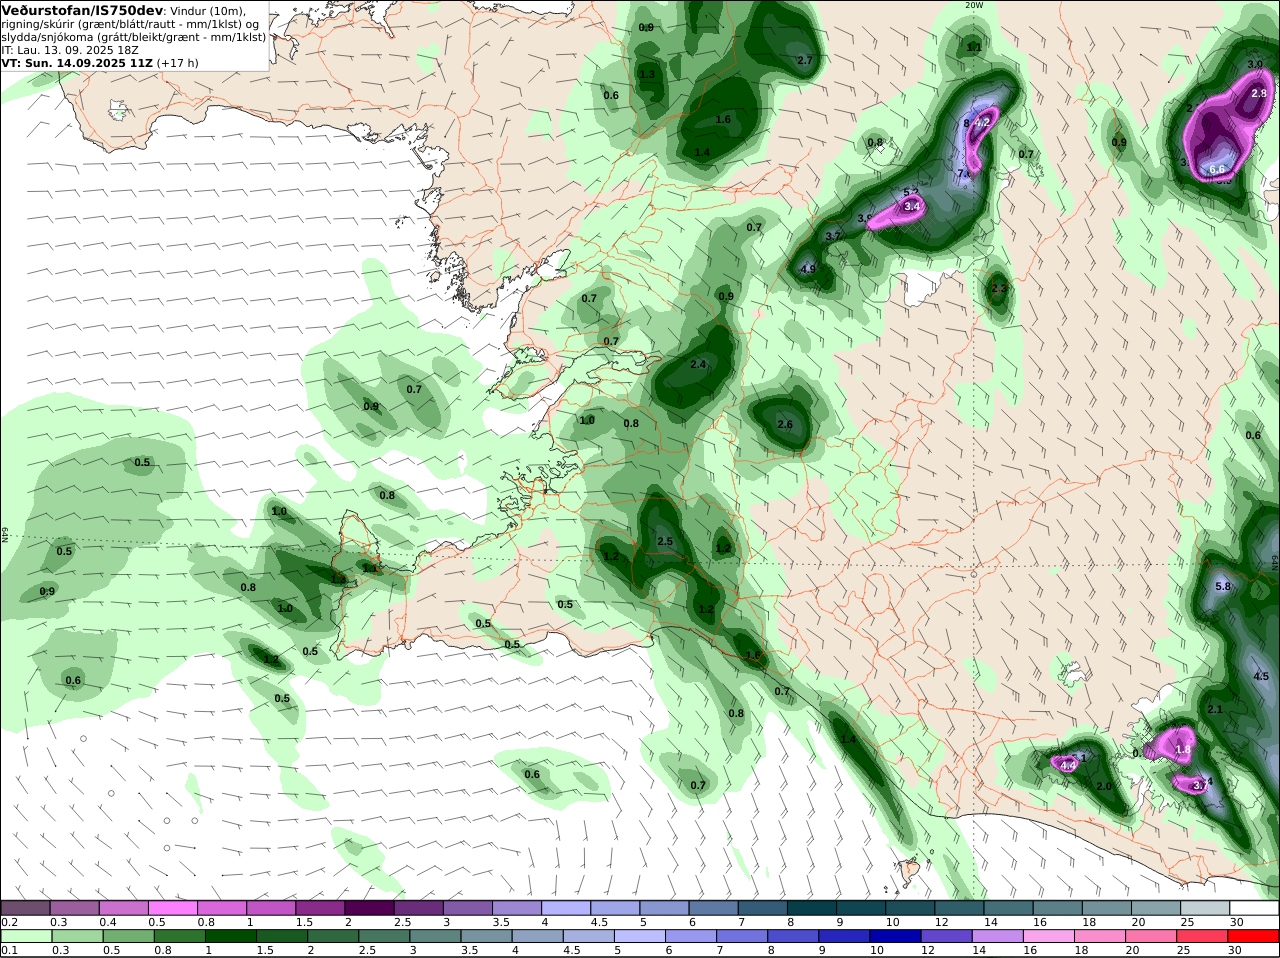Screen dimensions: 1280x958
Task: Click the 64N latitude label on the left edge
Action: (x=5, y=534)
